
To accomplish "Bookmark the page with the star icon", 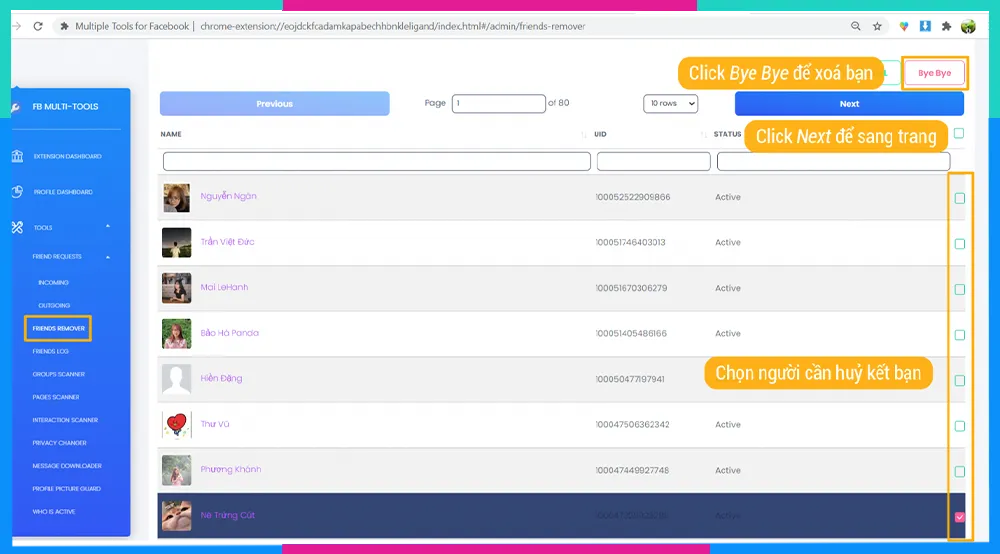I will (x=877, y=26).
